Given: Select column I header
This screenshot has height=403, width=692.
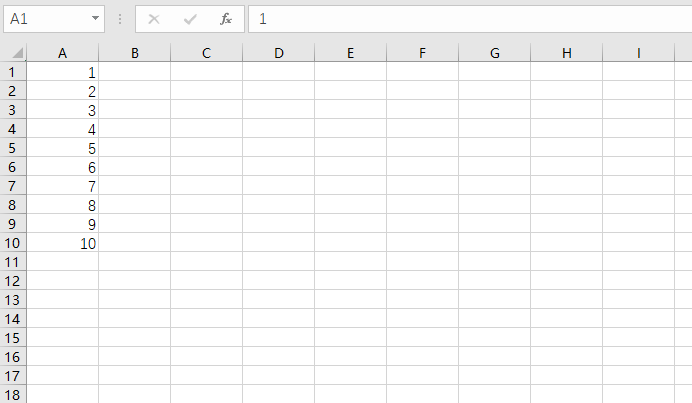Looking at the screenshot, I should tap(639, 53).
